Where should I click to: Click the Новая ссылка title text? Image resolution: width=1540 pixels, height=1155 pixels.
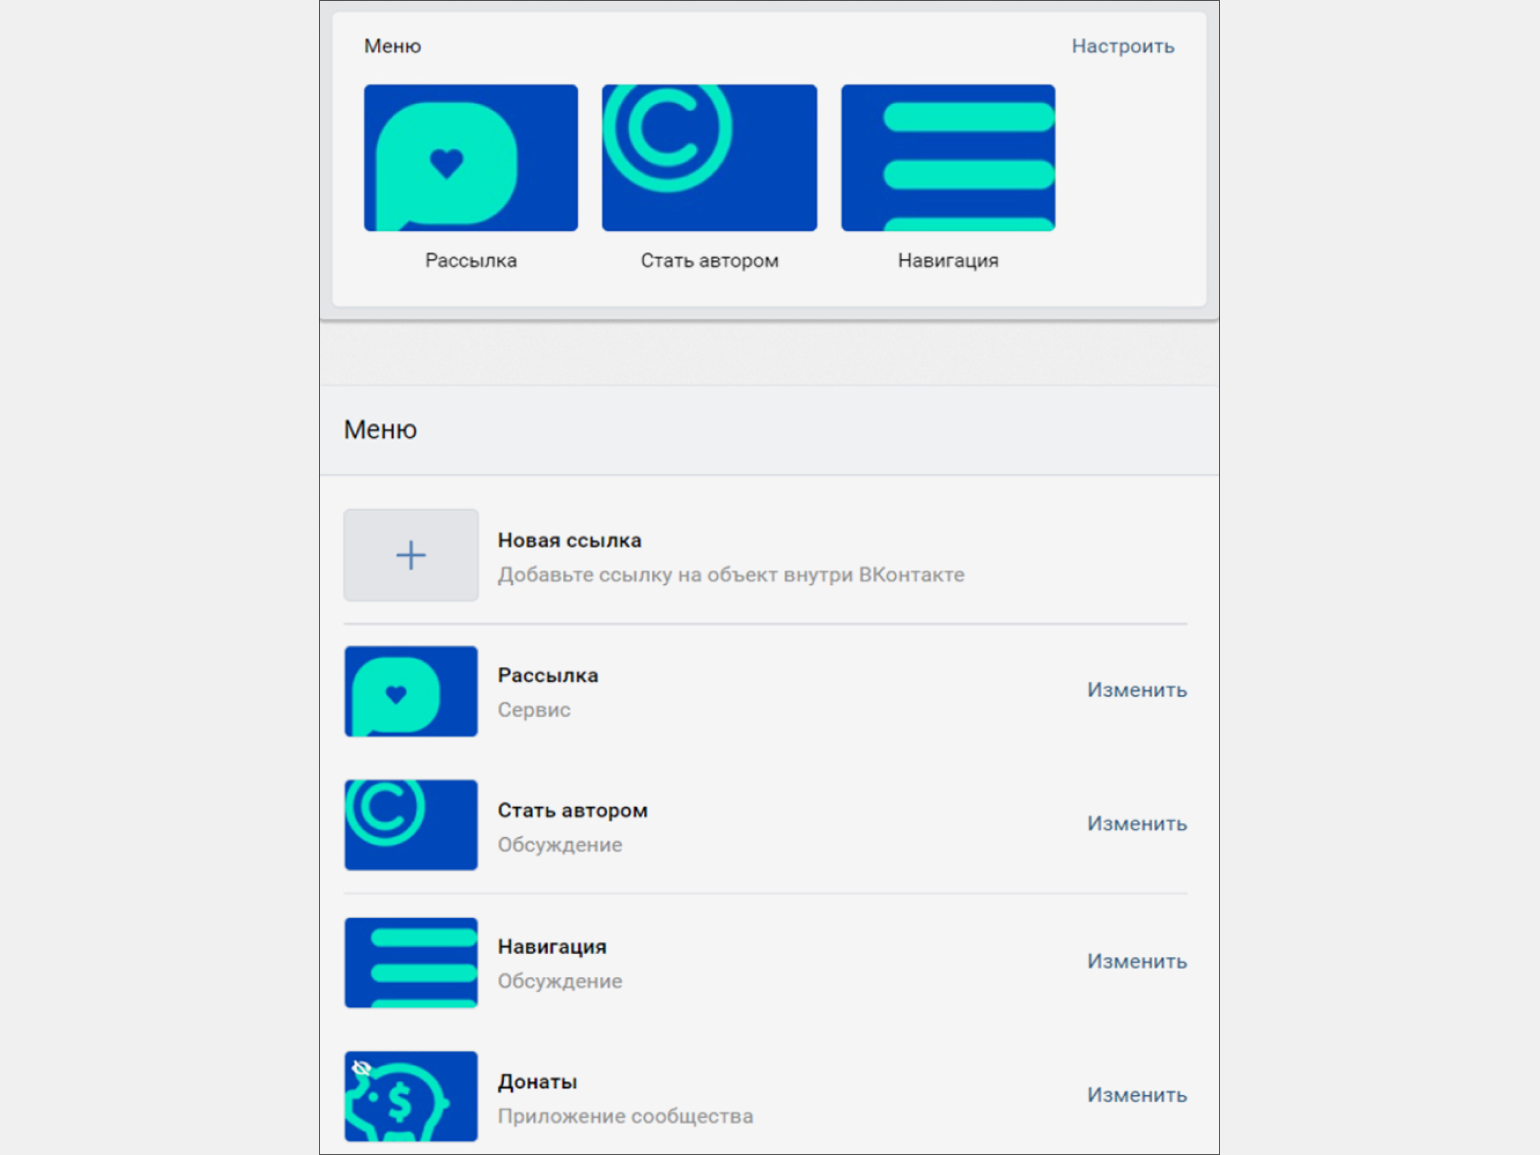coord(569,540)
